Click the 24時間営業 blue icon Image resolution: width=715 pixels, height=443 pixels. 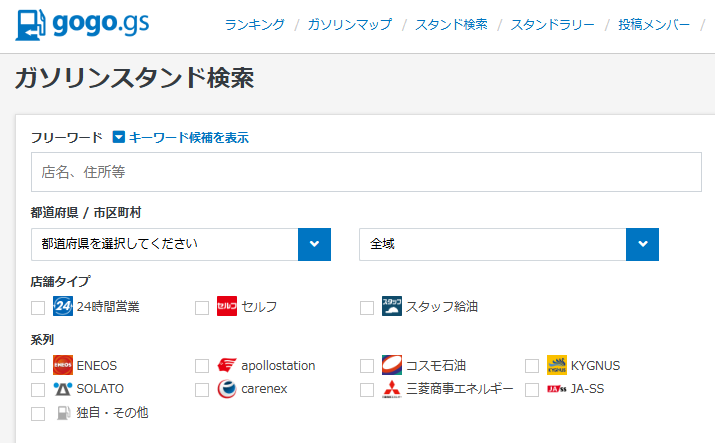point(63,306)
